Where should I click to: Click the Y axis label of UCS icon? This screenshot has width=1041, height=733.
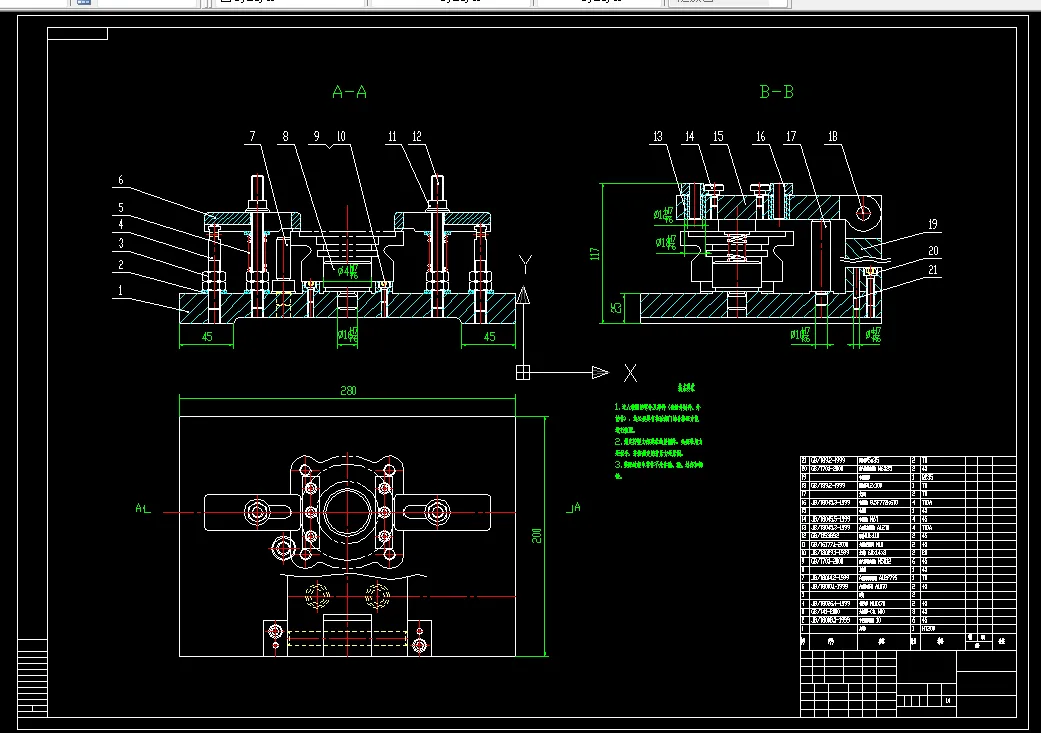[x=523, y=264]
